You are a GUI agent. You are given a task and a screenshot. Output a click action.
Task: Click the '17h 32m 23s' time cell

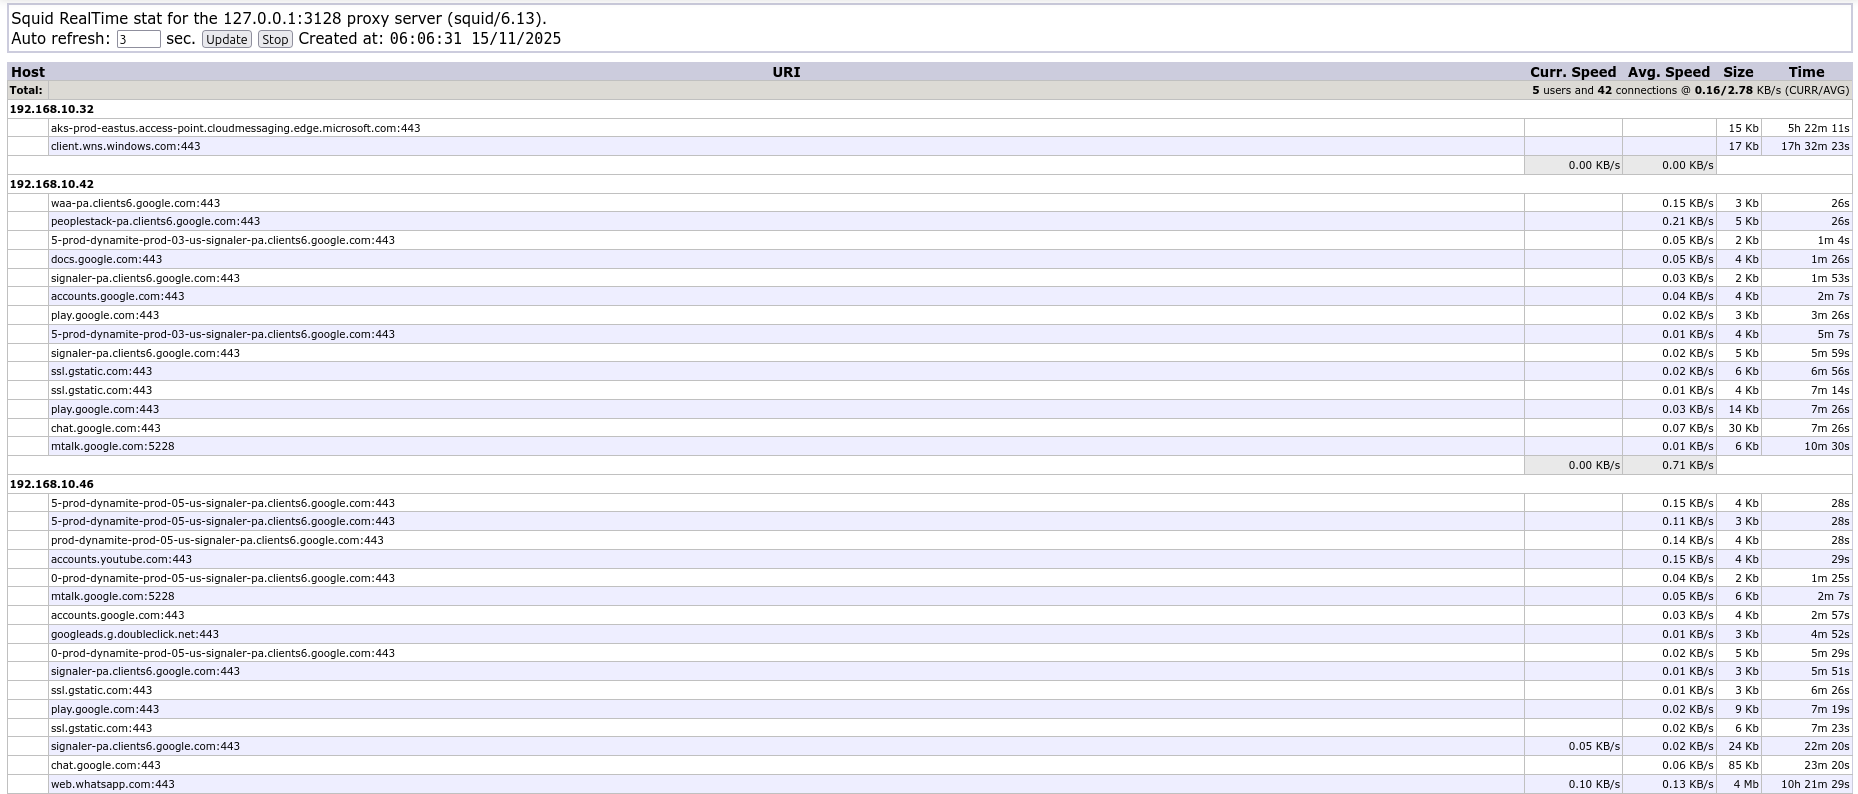(x=1806, y=146)
